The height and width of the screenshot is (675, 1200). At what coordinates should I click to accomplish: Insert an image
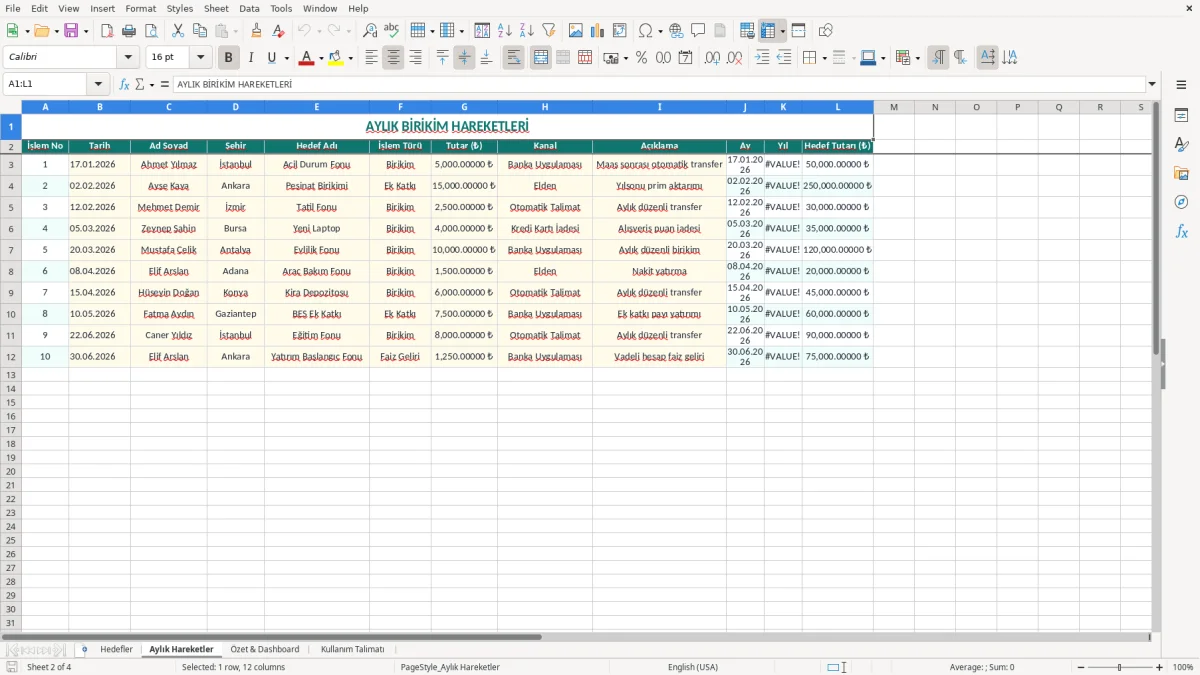pyautogui.click(x=576, y=31)
